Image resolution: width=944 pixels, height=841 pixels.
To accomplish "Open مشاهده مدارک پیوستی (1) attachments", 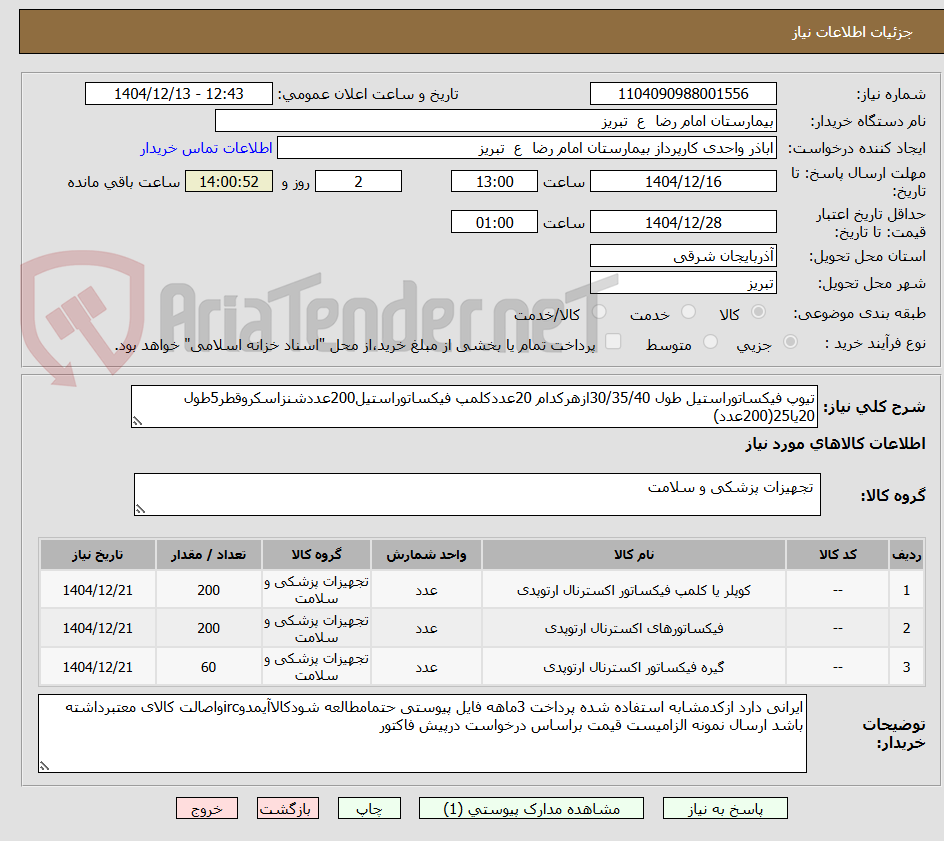I will click(531, 808).
